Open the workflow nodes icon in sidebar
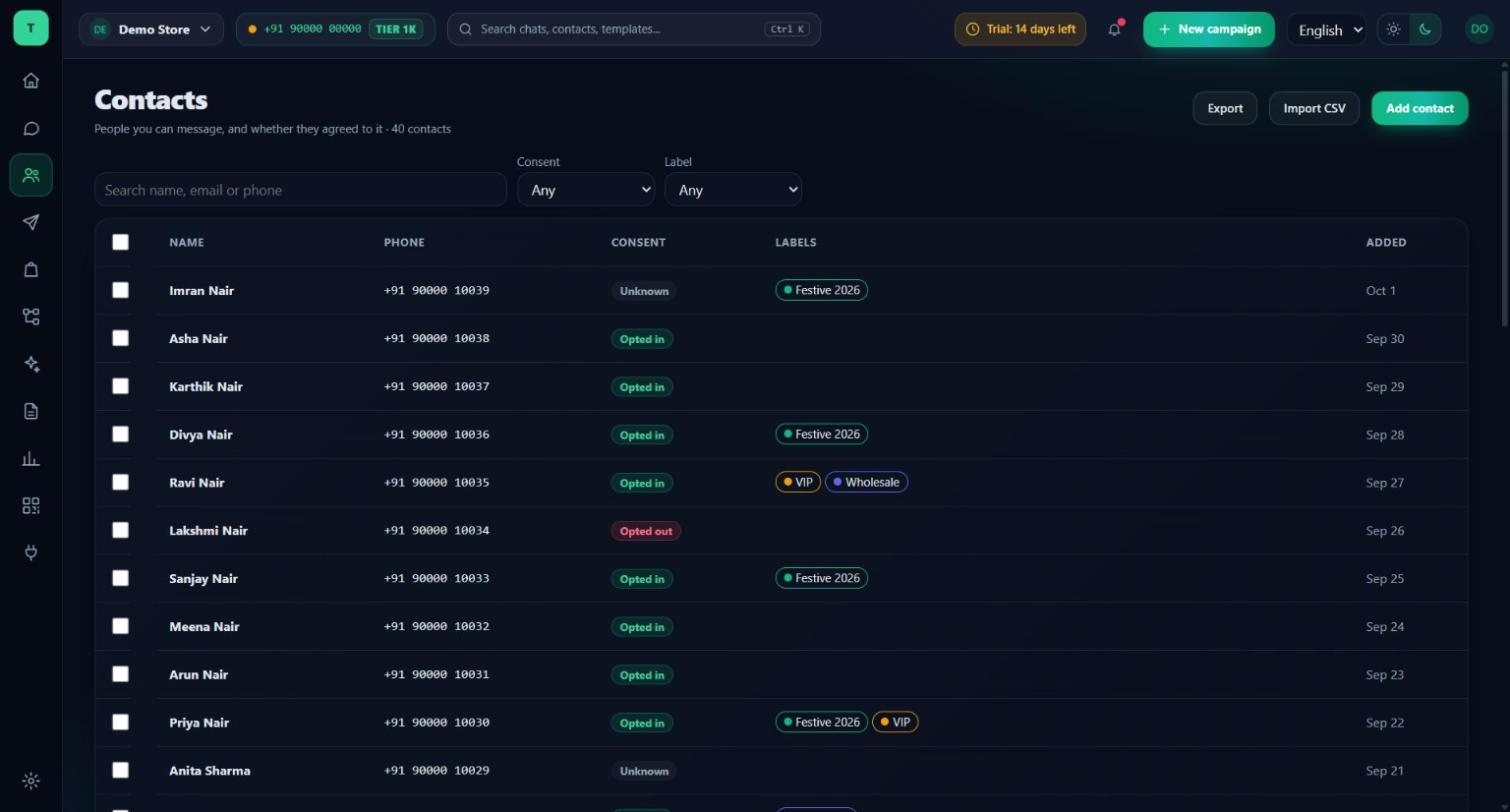The width and height of the screenshot is (1510, 812). 31,316
